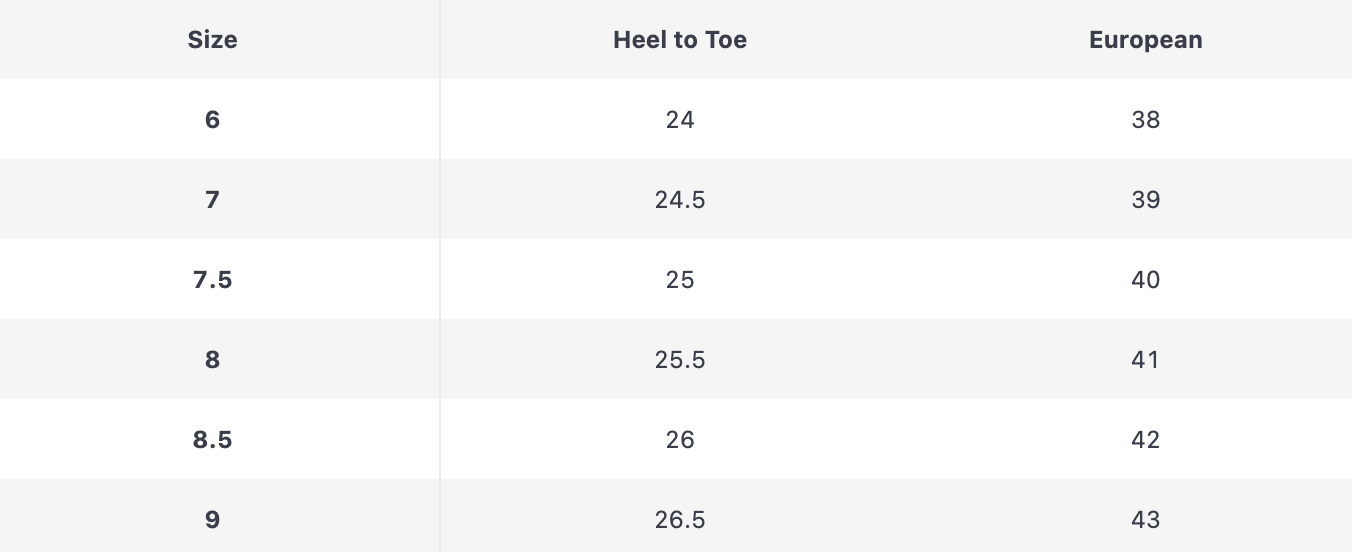
Task: Click European size 39
Action: pyautogui.click(x=1145, y=200)
